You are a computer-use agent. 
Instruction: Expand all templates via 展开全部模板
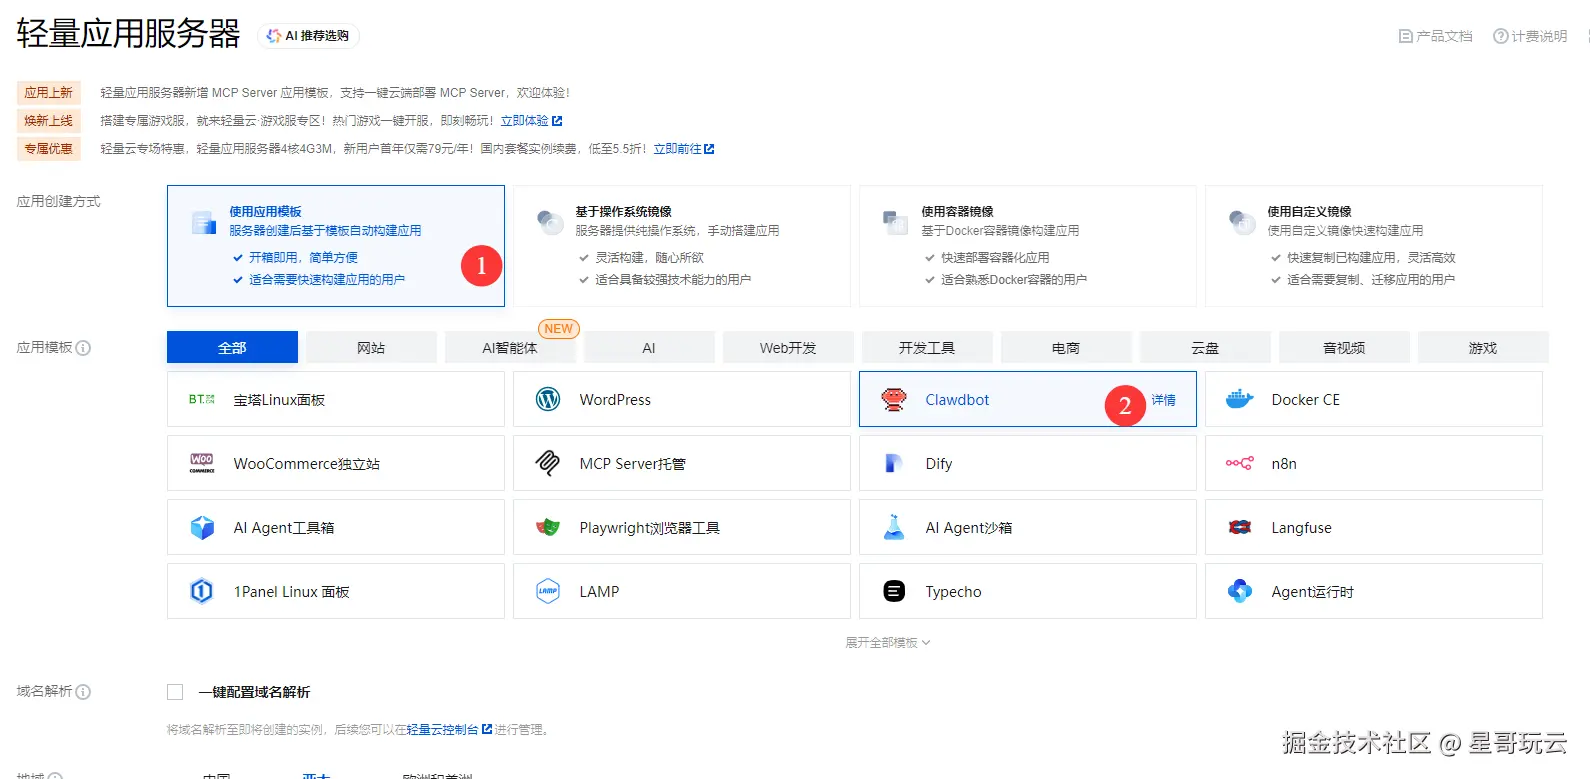click(x=888, y=643)
